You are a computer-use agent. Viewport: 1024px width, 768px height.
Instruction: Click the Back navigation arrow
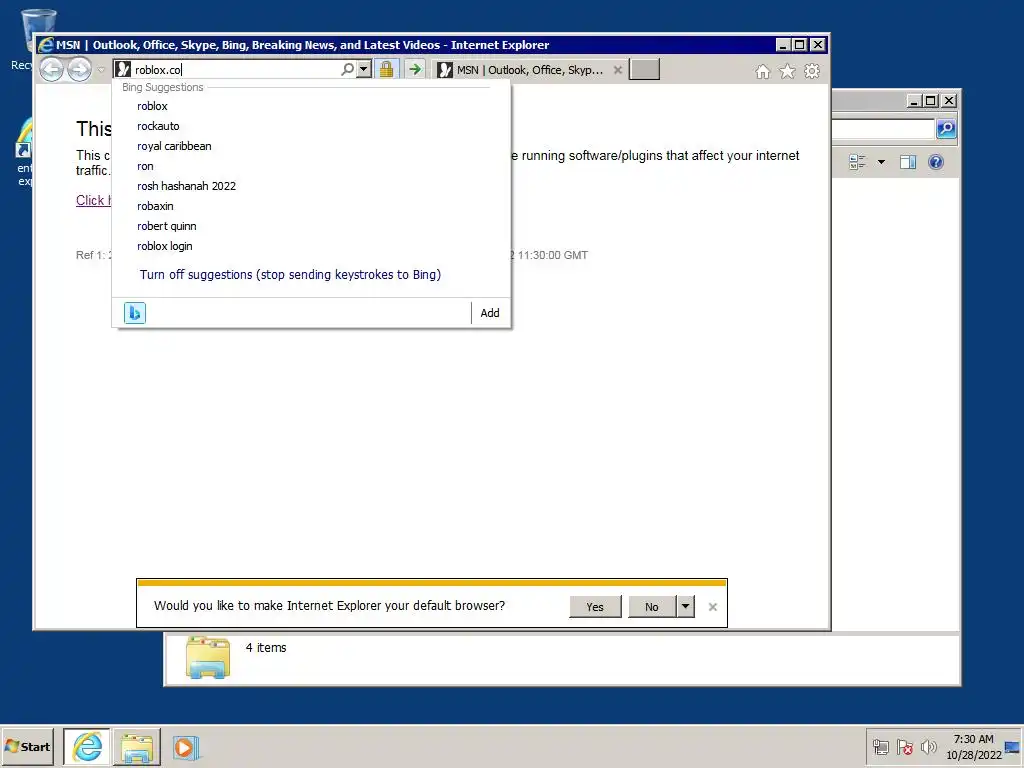pyautogui.click(x=52, y=69)
